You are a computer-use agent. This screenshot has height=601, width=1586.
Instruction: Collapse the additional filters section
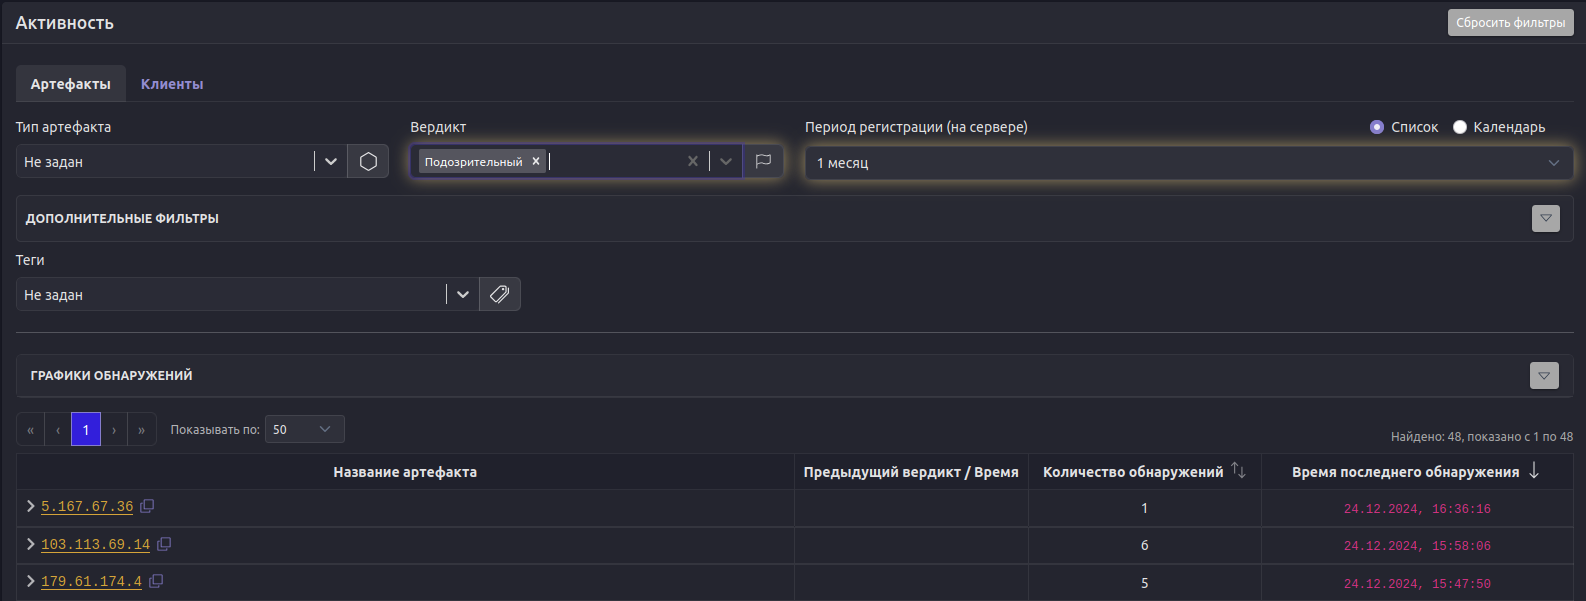coord(1545,218)
